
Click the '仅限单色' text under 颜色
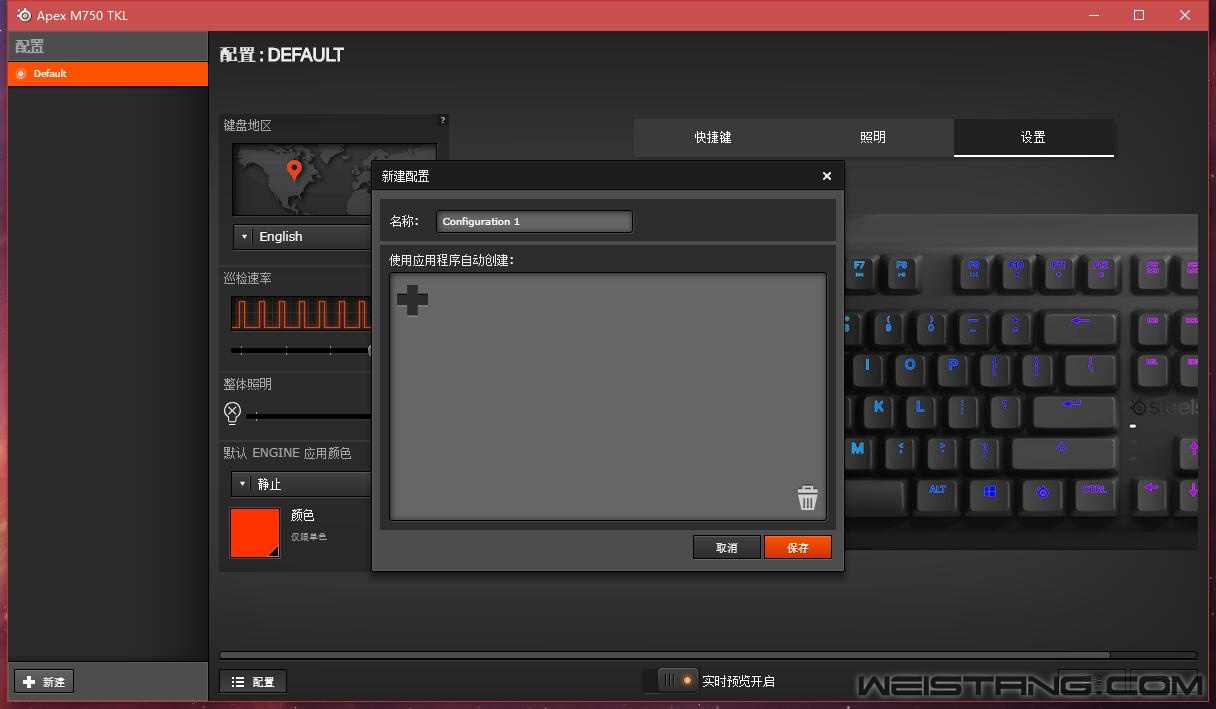point(309,537)
